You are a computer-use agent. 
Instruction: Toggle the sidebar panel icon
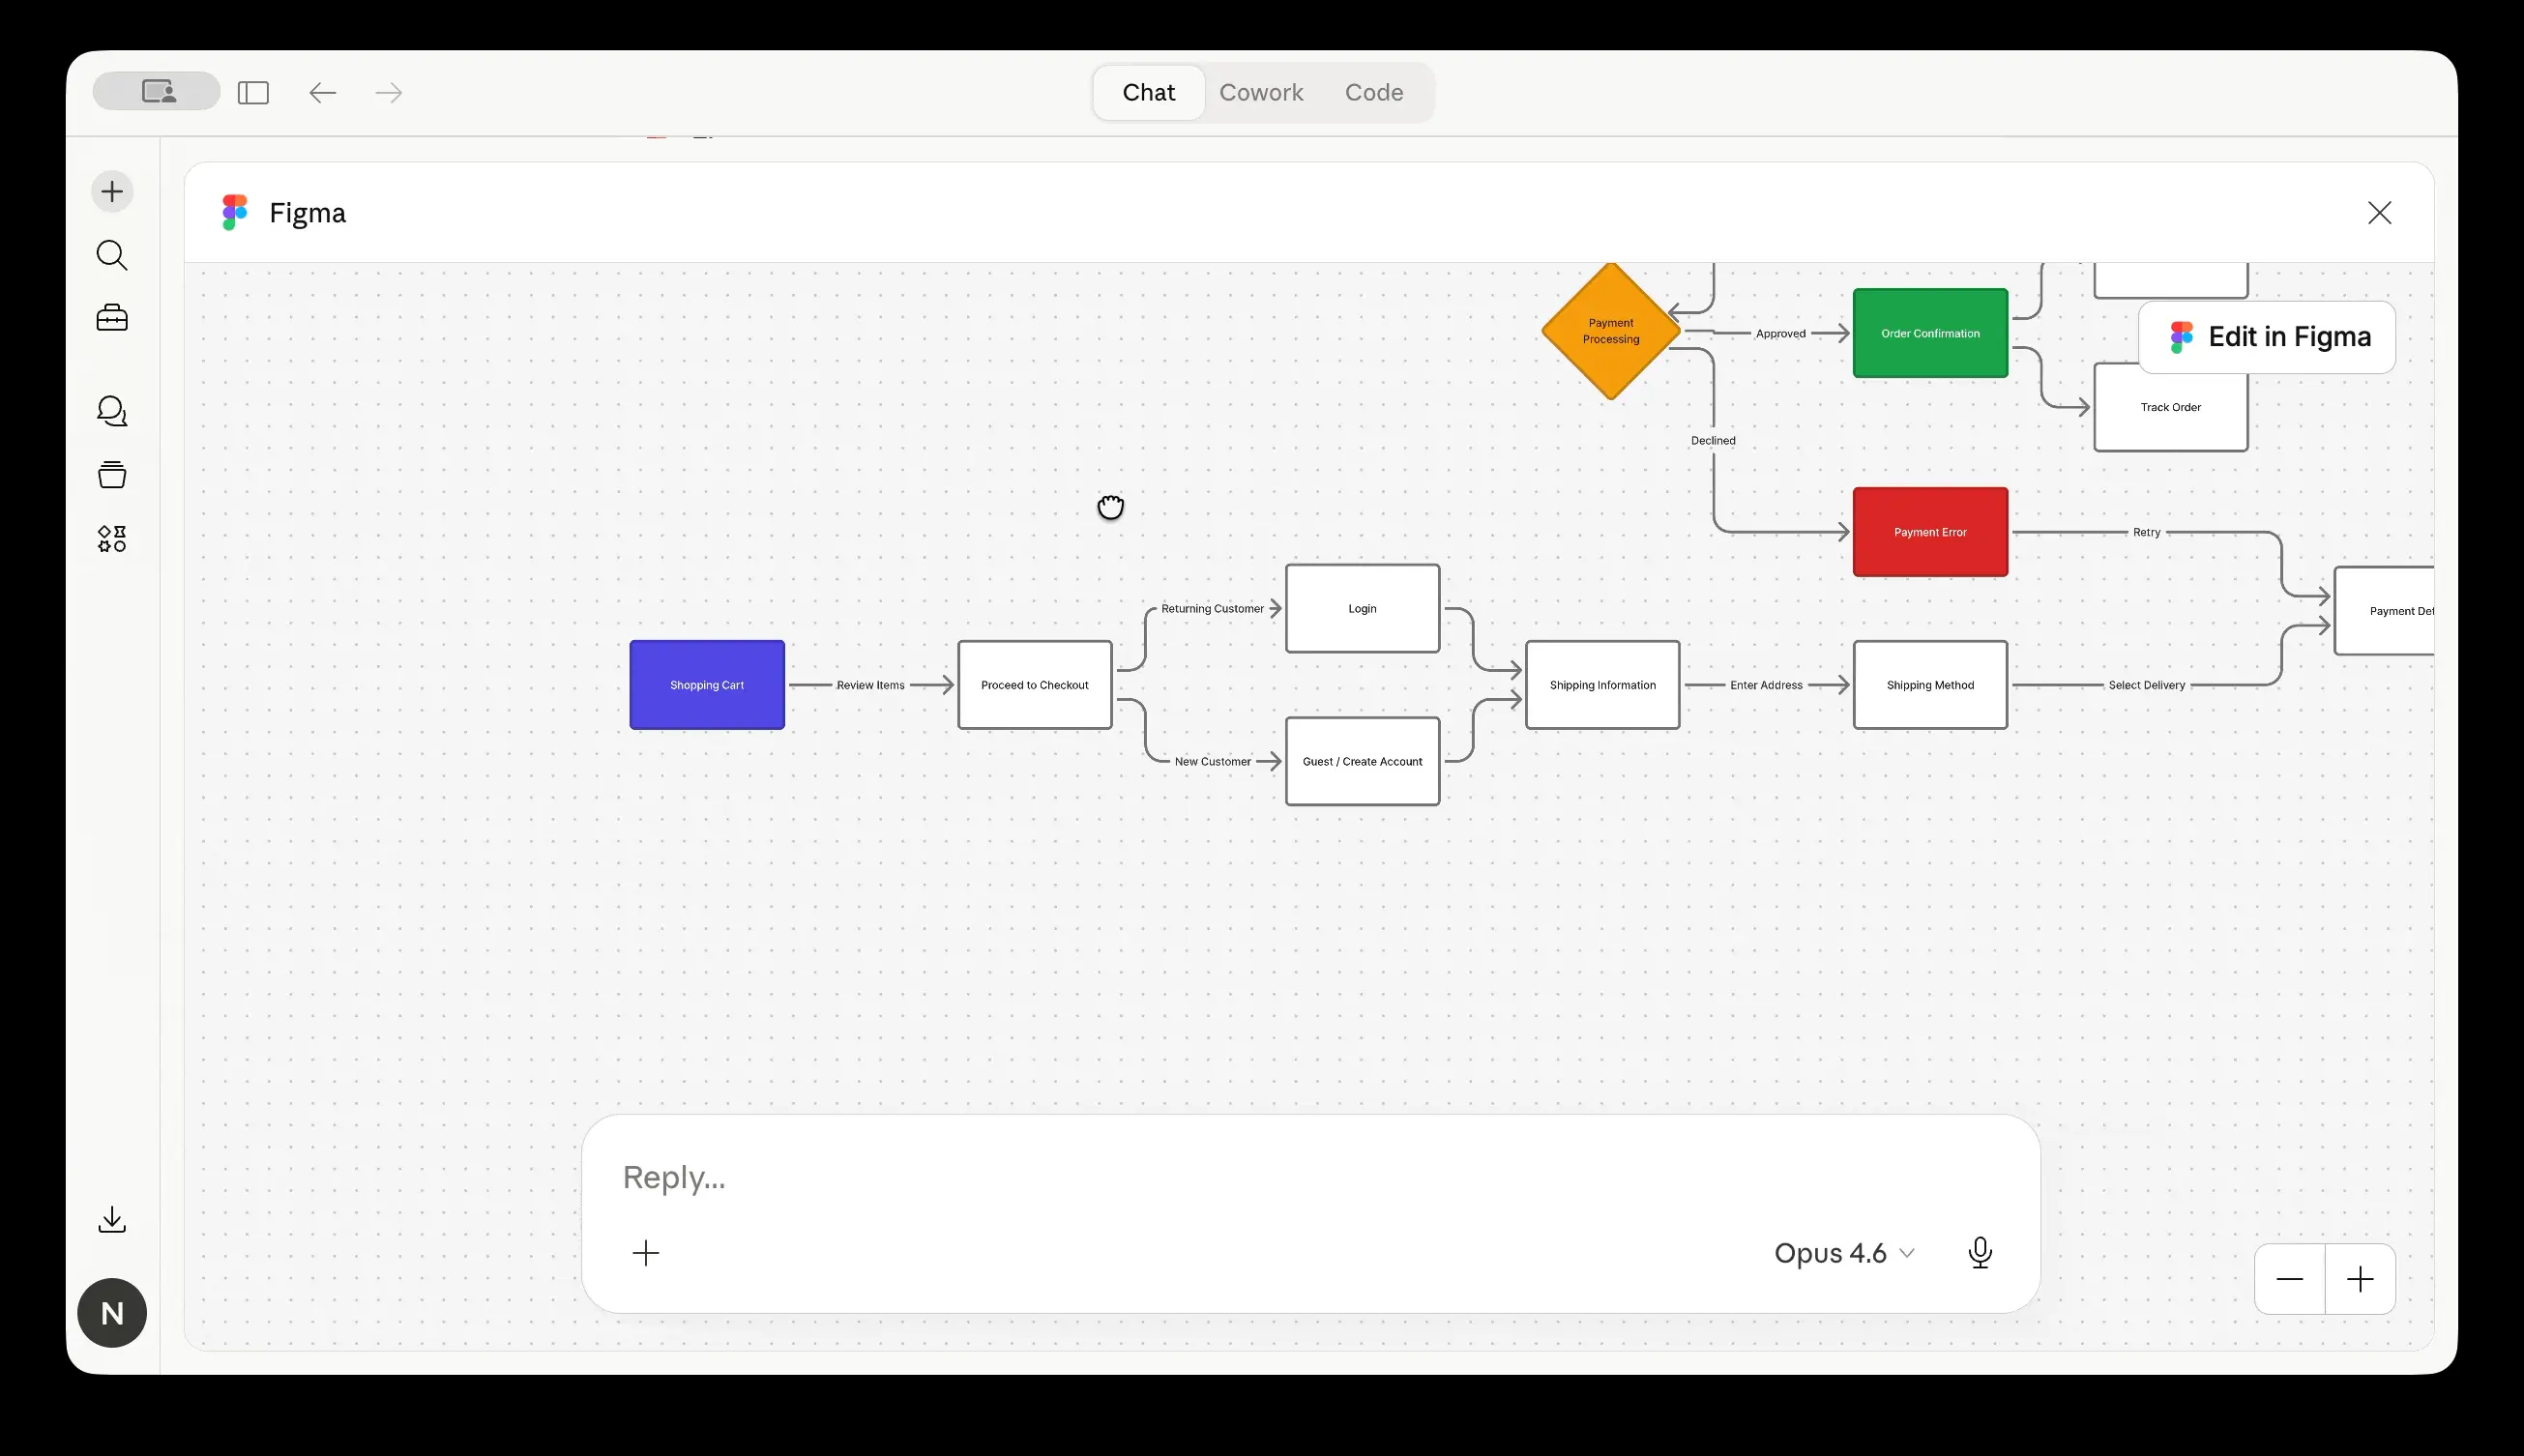click(253, 93)
